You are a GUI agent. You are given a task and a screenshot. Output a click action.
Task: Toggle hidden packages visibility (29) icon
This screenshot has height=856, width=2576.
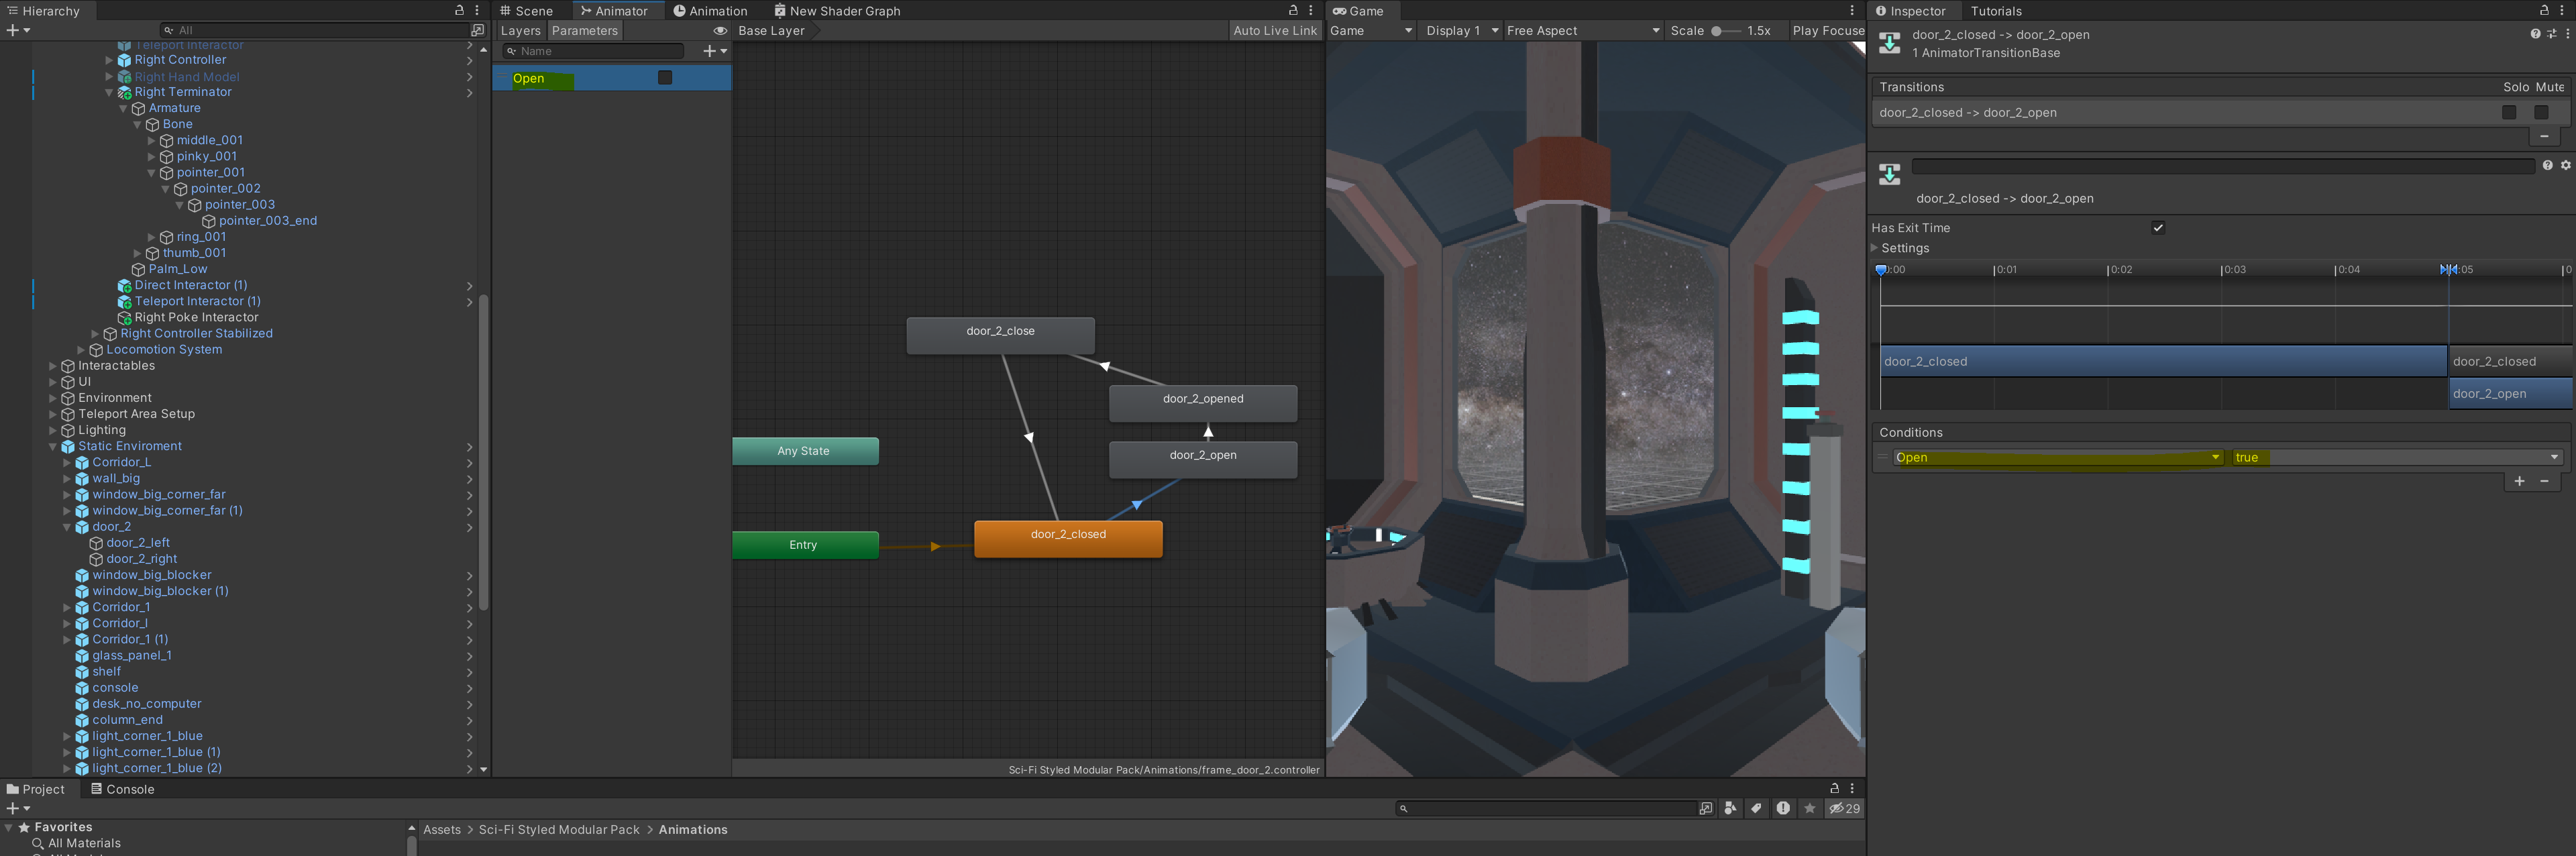1844,808
